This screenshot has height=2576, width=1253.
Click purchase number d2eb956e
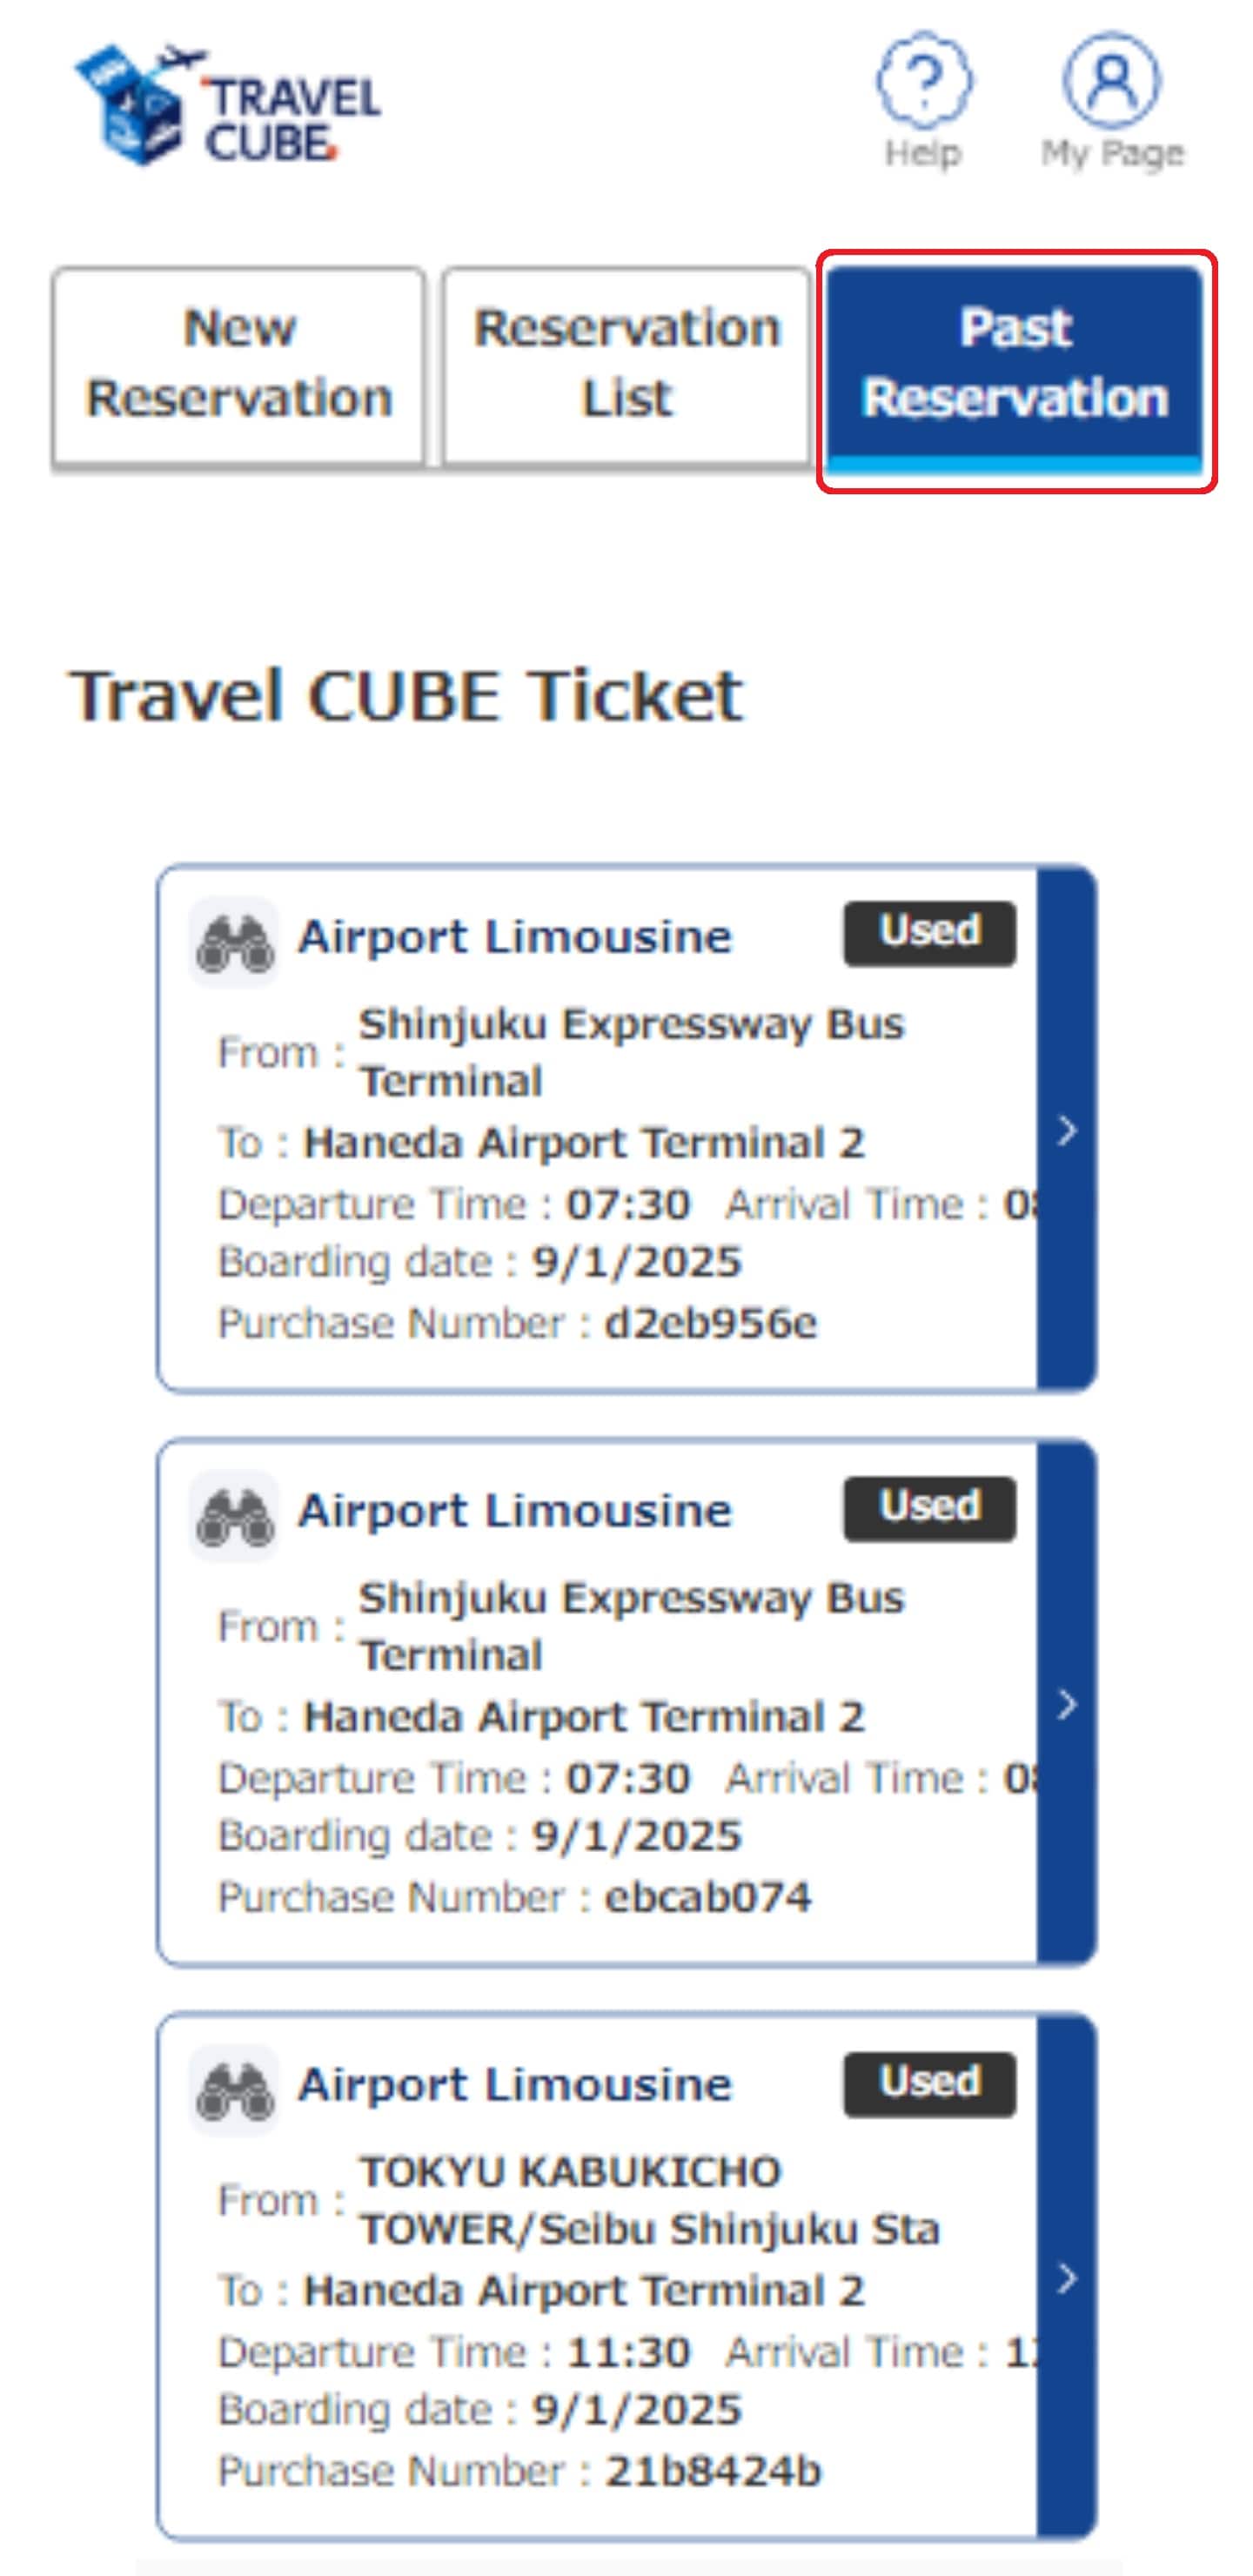tap(711, 1324)
